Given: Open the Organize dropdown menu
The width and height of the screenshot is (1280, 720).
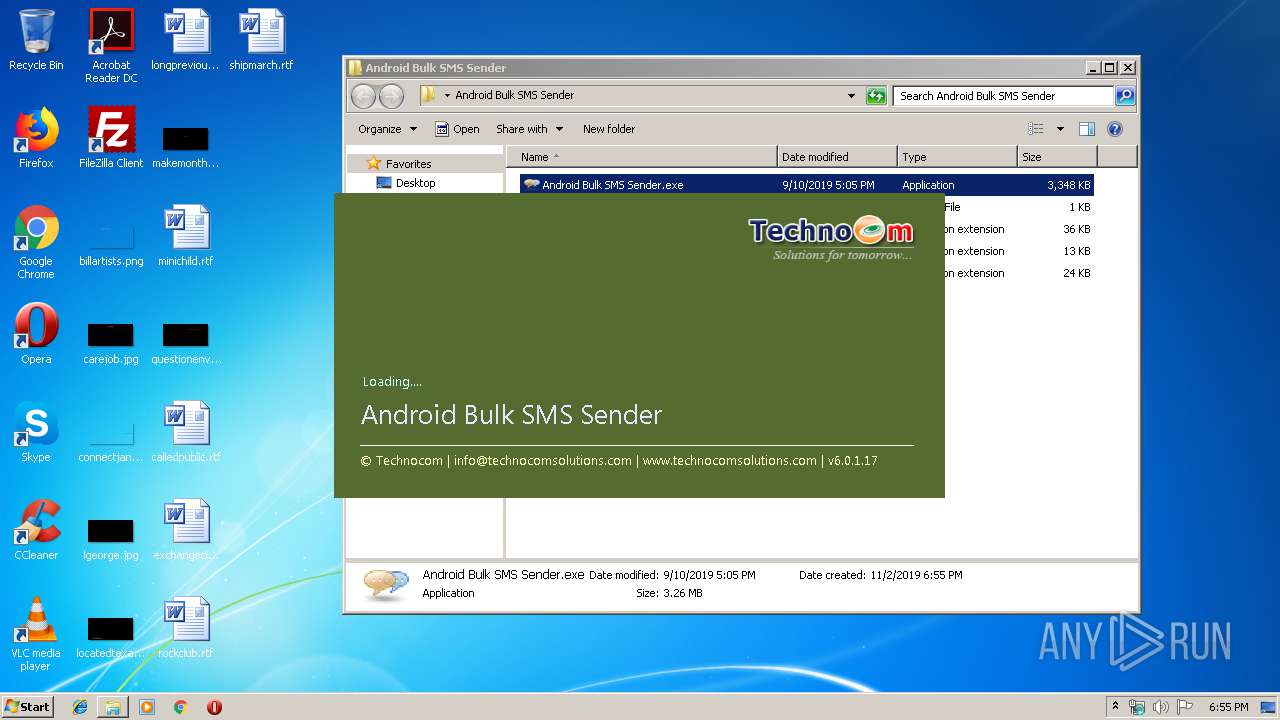Looking at the screenshot, I should point(387,129).
